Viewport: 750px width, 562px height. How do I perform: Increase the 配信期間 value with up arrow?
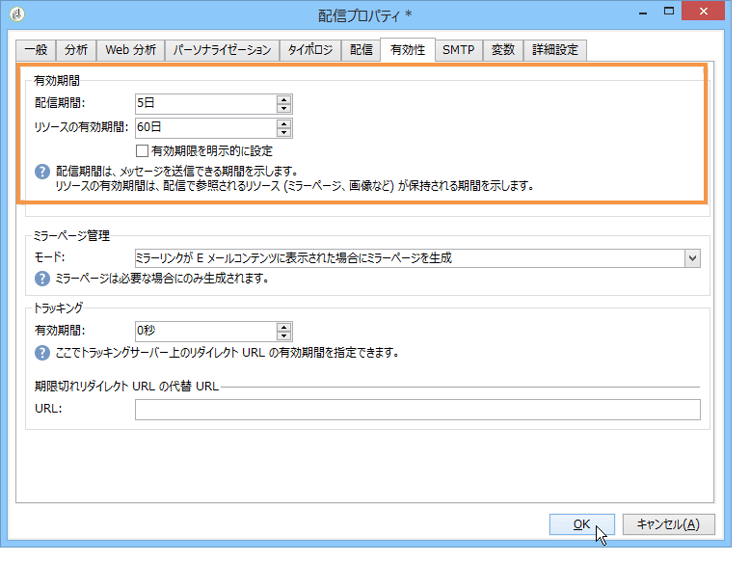tap(284, 99)
